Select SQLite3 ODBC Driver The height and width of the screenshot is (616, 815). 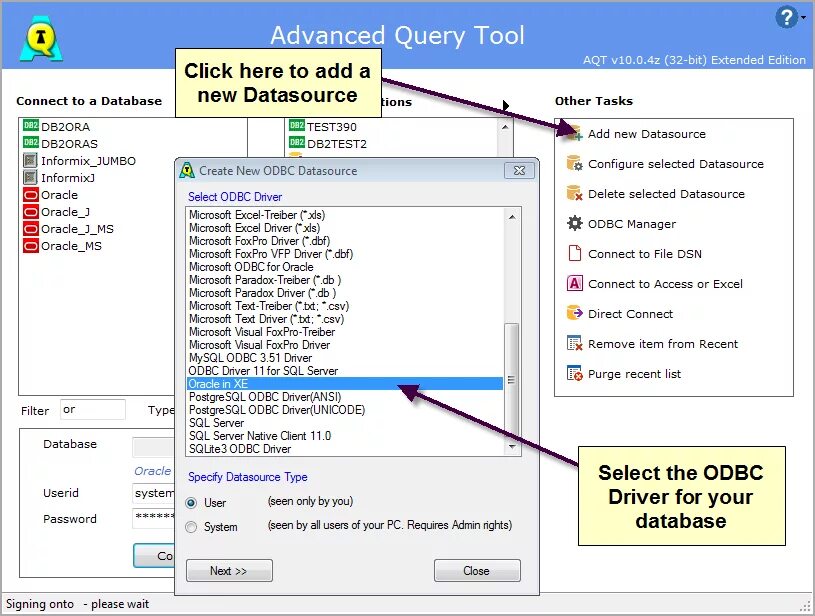tap(345, 449)
